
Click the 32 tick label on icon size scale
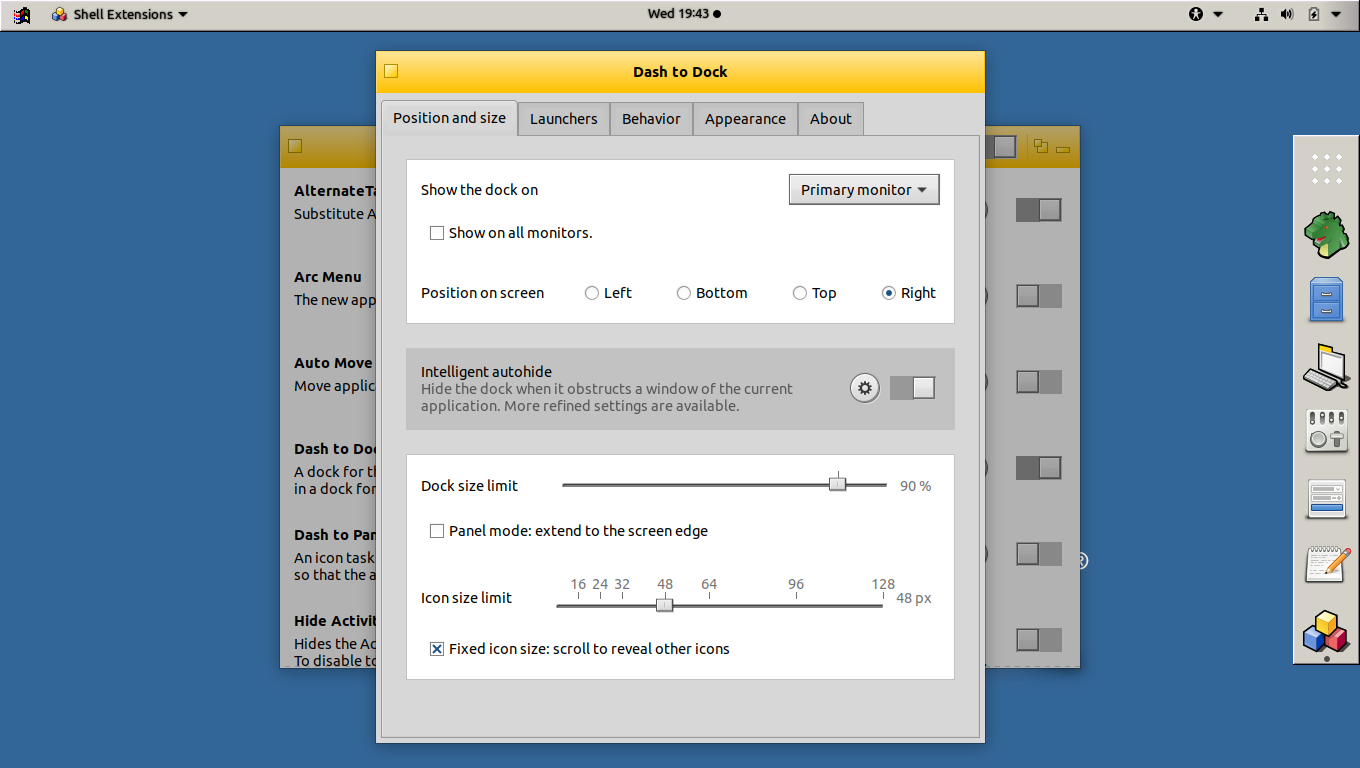622,584
